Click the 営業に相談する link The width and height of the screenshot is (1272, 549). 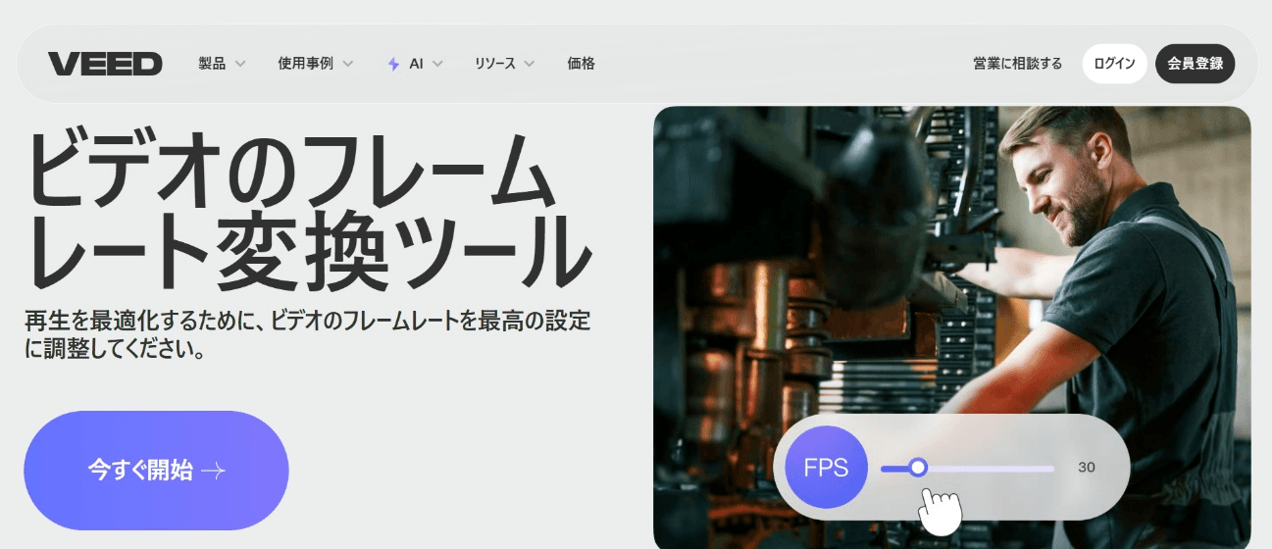point(1017,64)
